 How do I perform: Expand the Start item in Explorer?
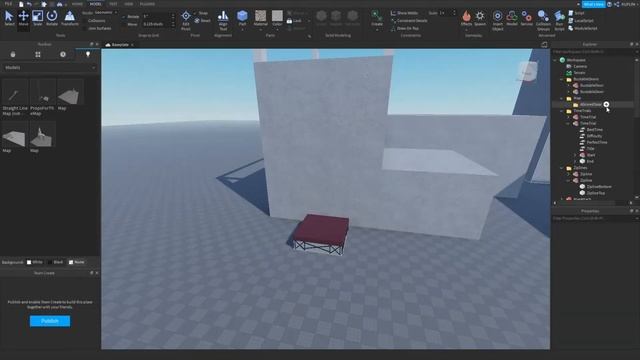tap(575, 155)
